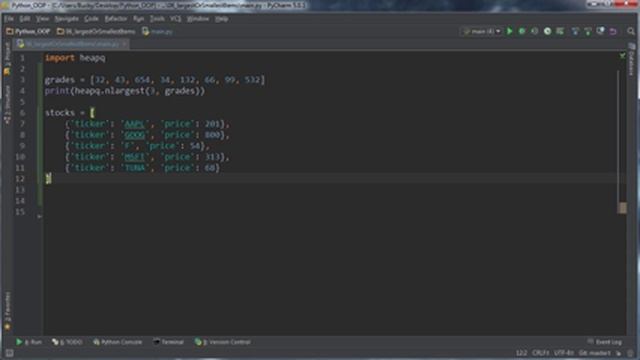Open the Project tool window sidebar tab
The image size is (640, 360).
point(7,58)
